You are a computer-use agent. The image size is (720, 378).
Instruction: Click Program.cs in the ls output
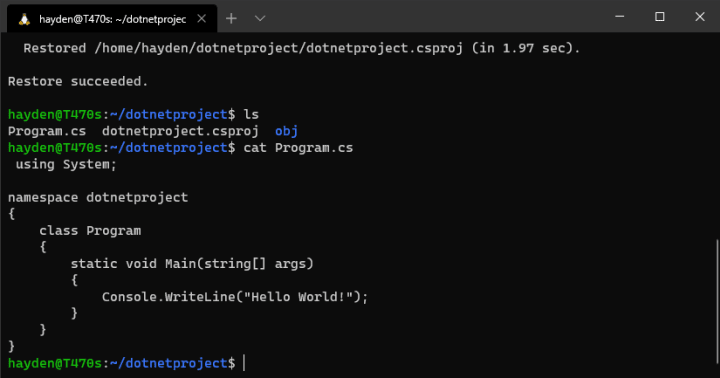(x=47, y=131)
